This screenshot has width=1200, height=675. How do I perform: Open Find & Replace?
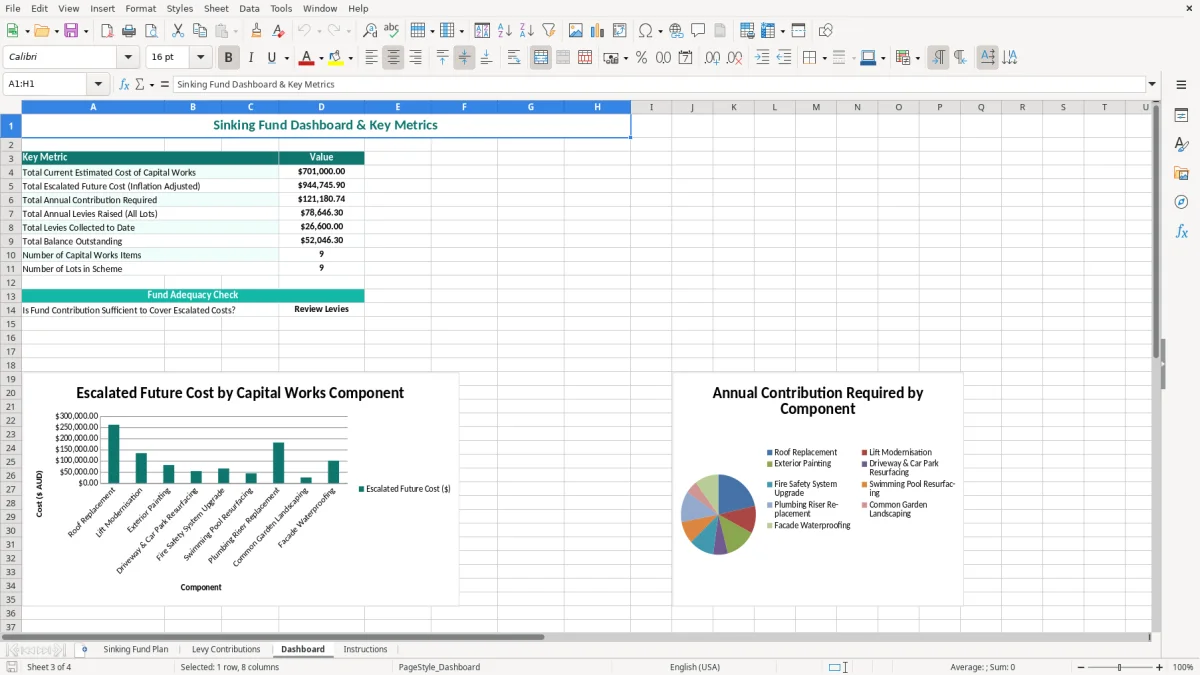(370, 31)
